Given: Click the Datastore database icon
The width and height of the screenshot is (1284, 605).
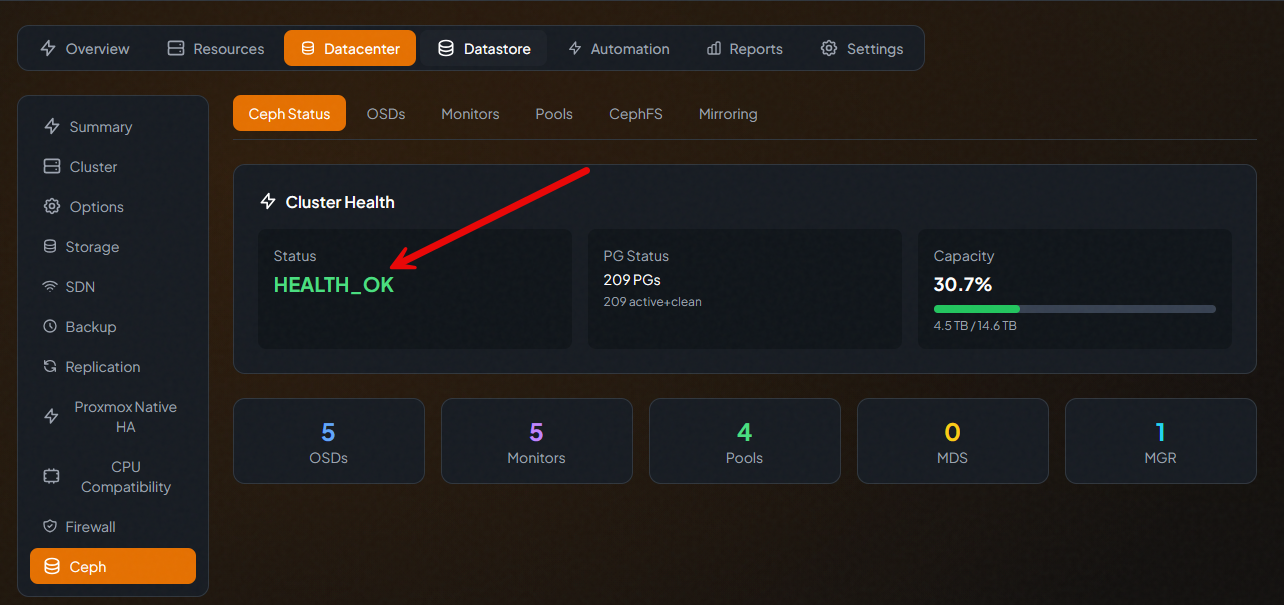Looking at the screenshot, I should tap(446, 48).
